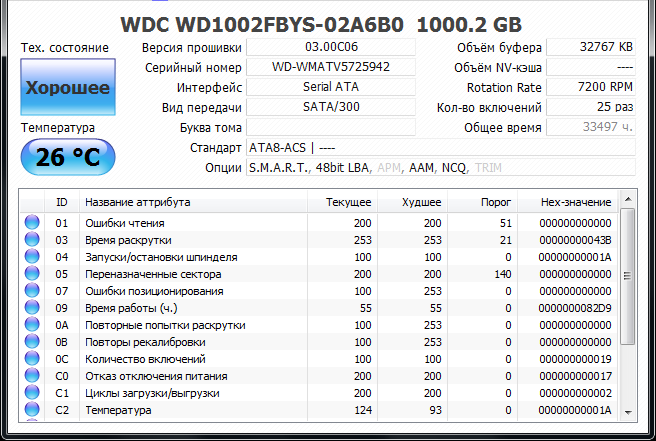Click status orb icon for attribute 07
This screenshot has height=441, width=656.
pos(32,290)
